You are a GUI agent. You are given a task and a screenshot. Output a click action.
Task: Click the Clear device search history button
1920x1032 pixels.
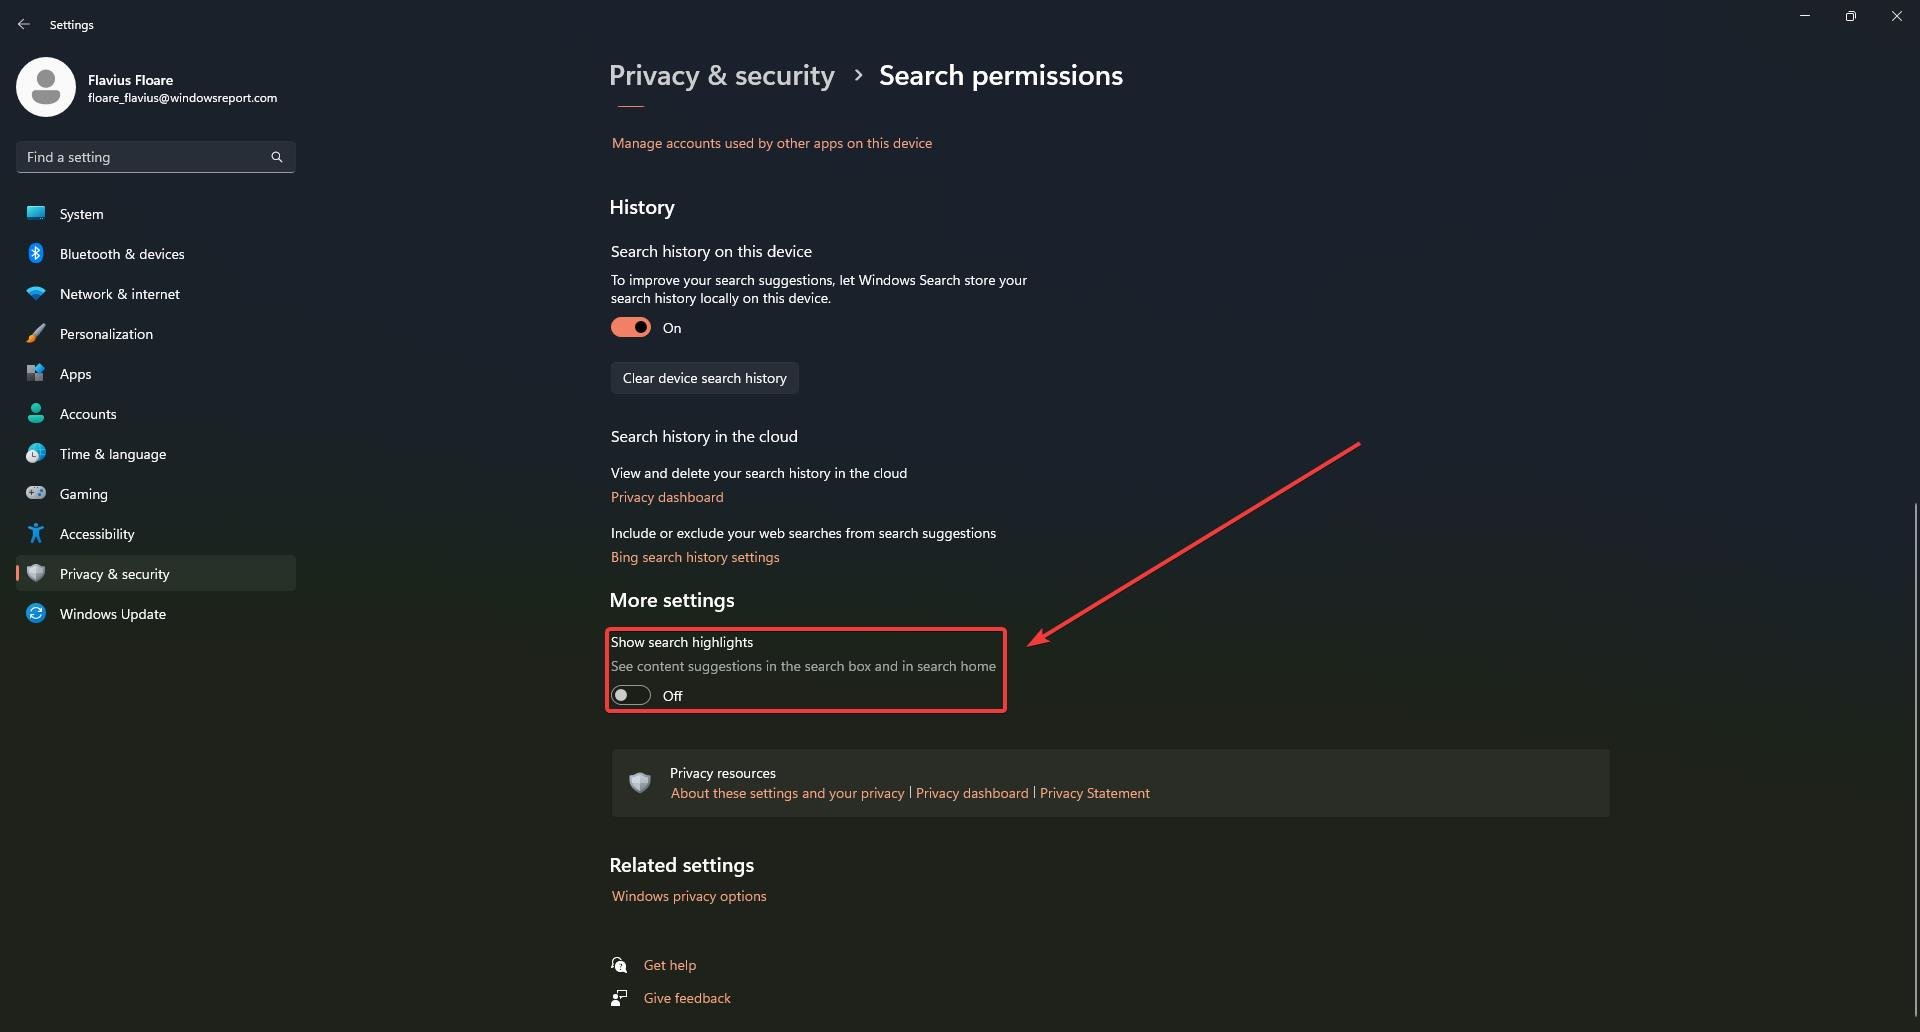705,378
